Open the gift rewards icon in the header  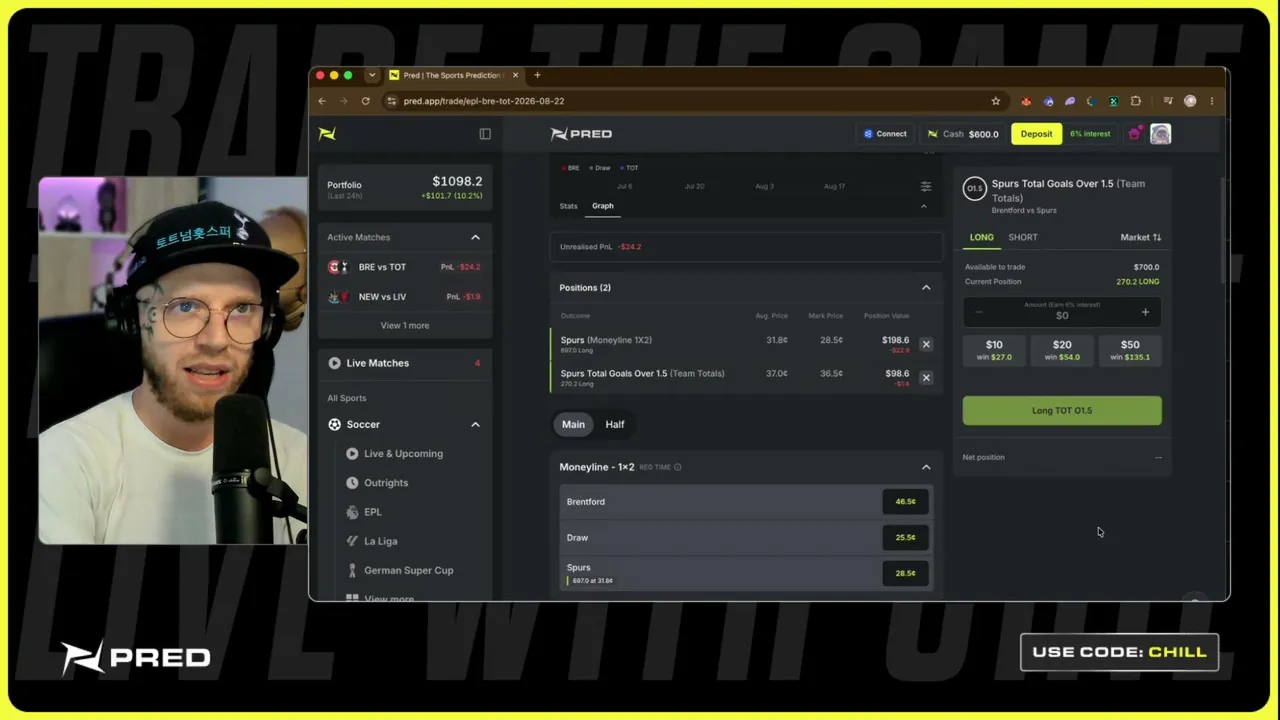click(1135, 134)
